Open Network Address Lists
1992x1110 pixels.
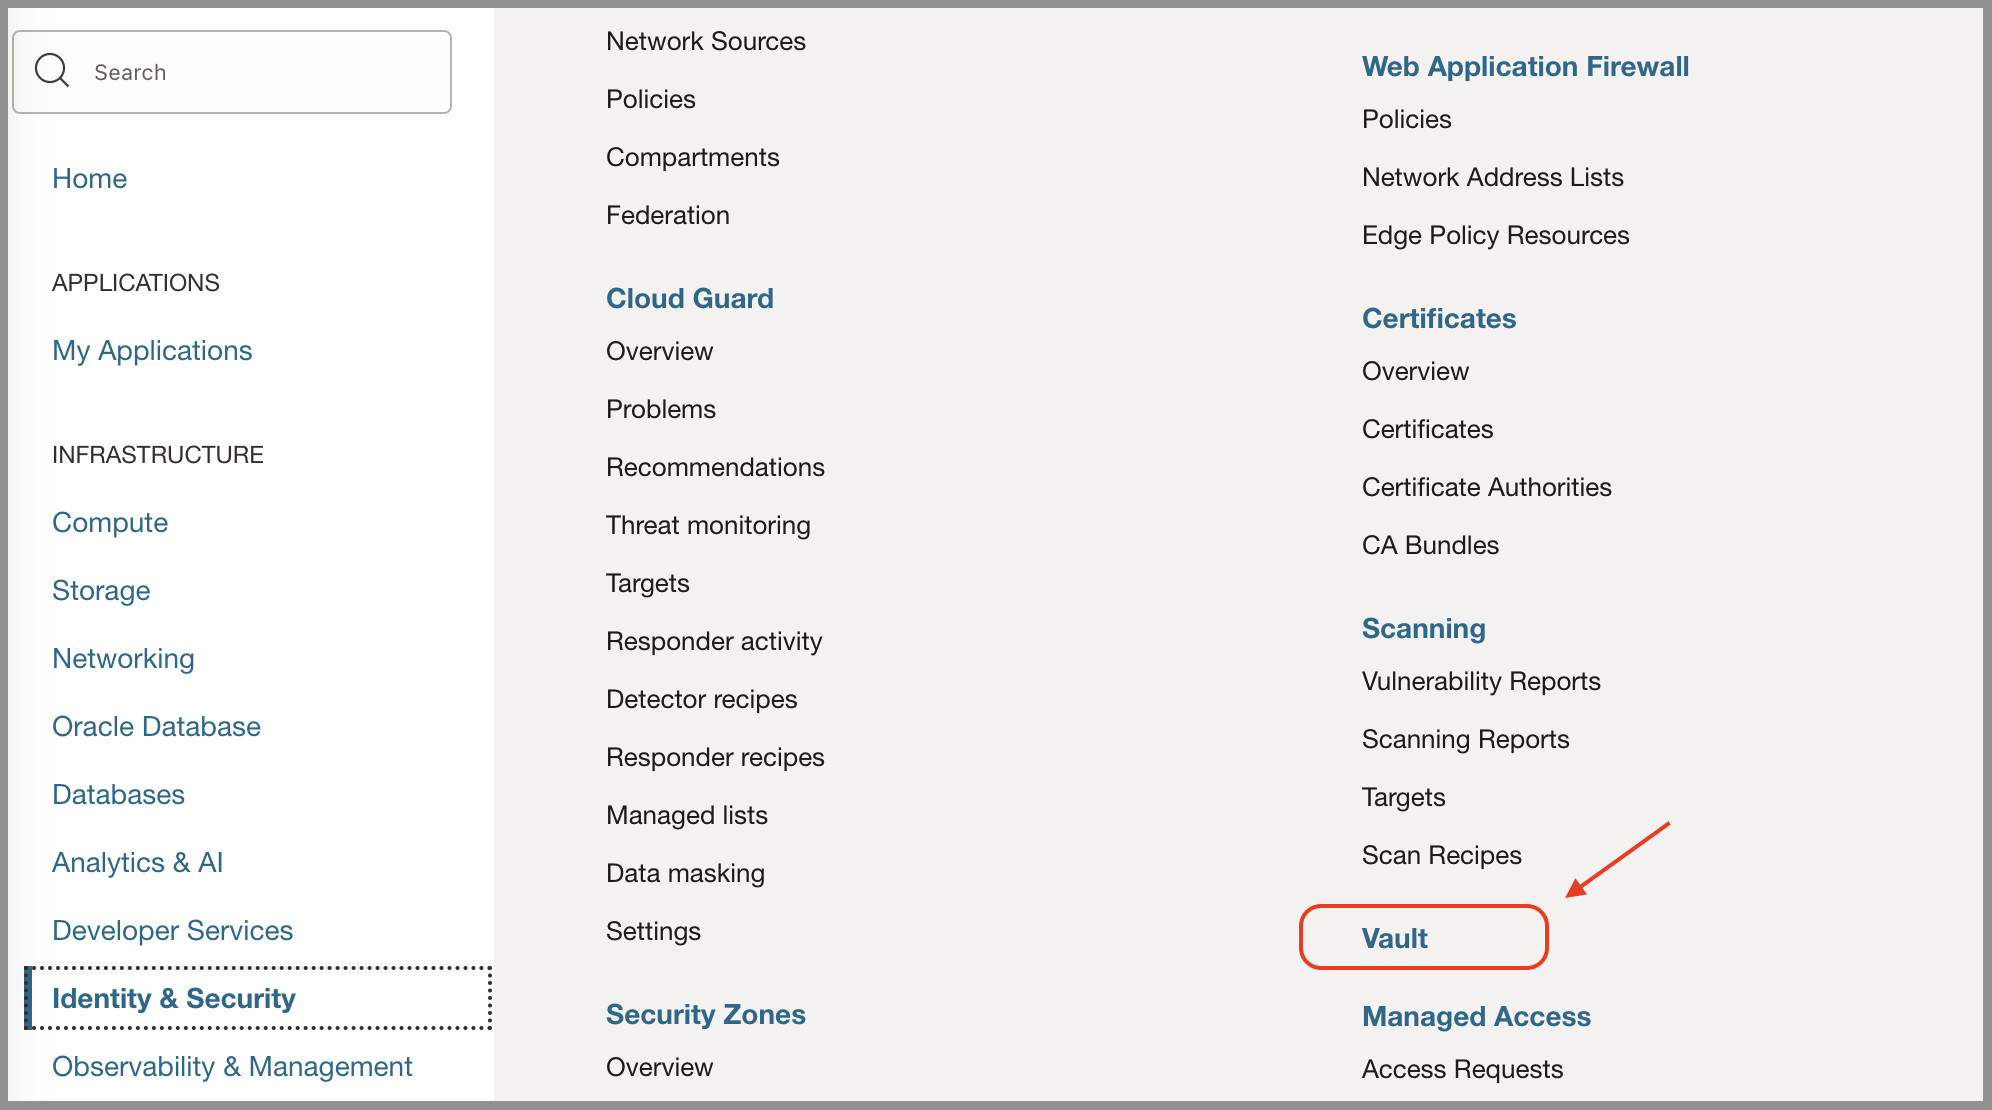click(x=1492, y=177)
